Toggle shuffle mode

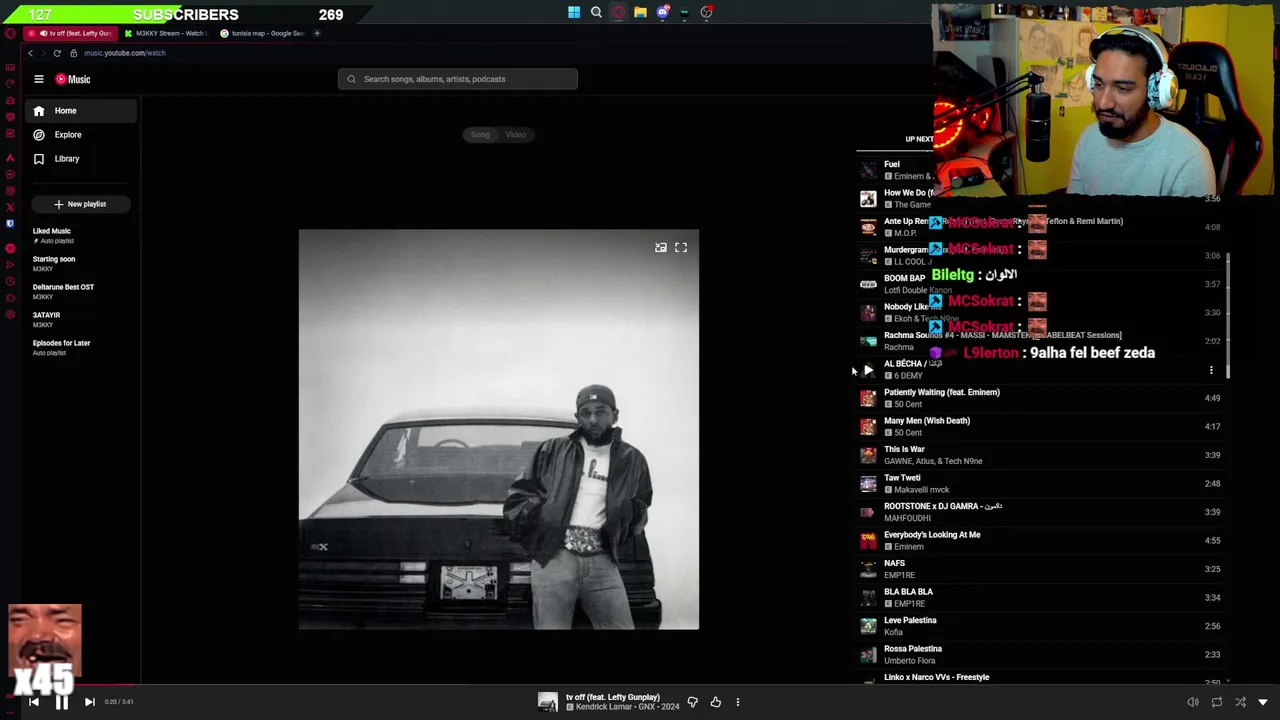point(1240,702)
